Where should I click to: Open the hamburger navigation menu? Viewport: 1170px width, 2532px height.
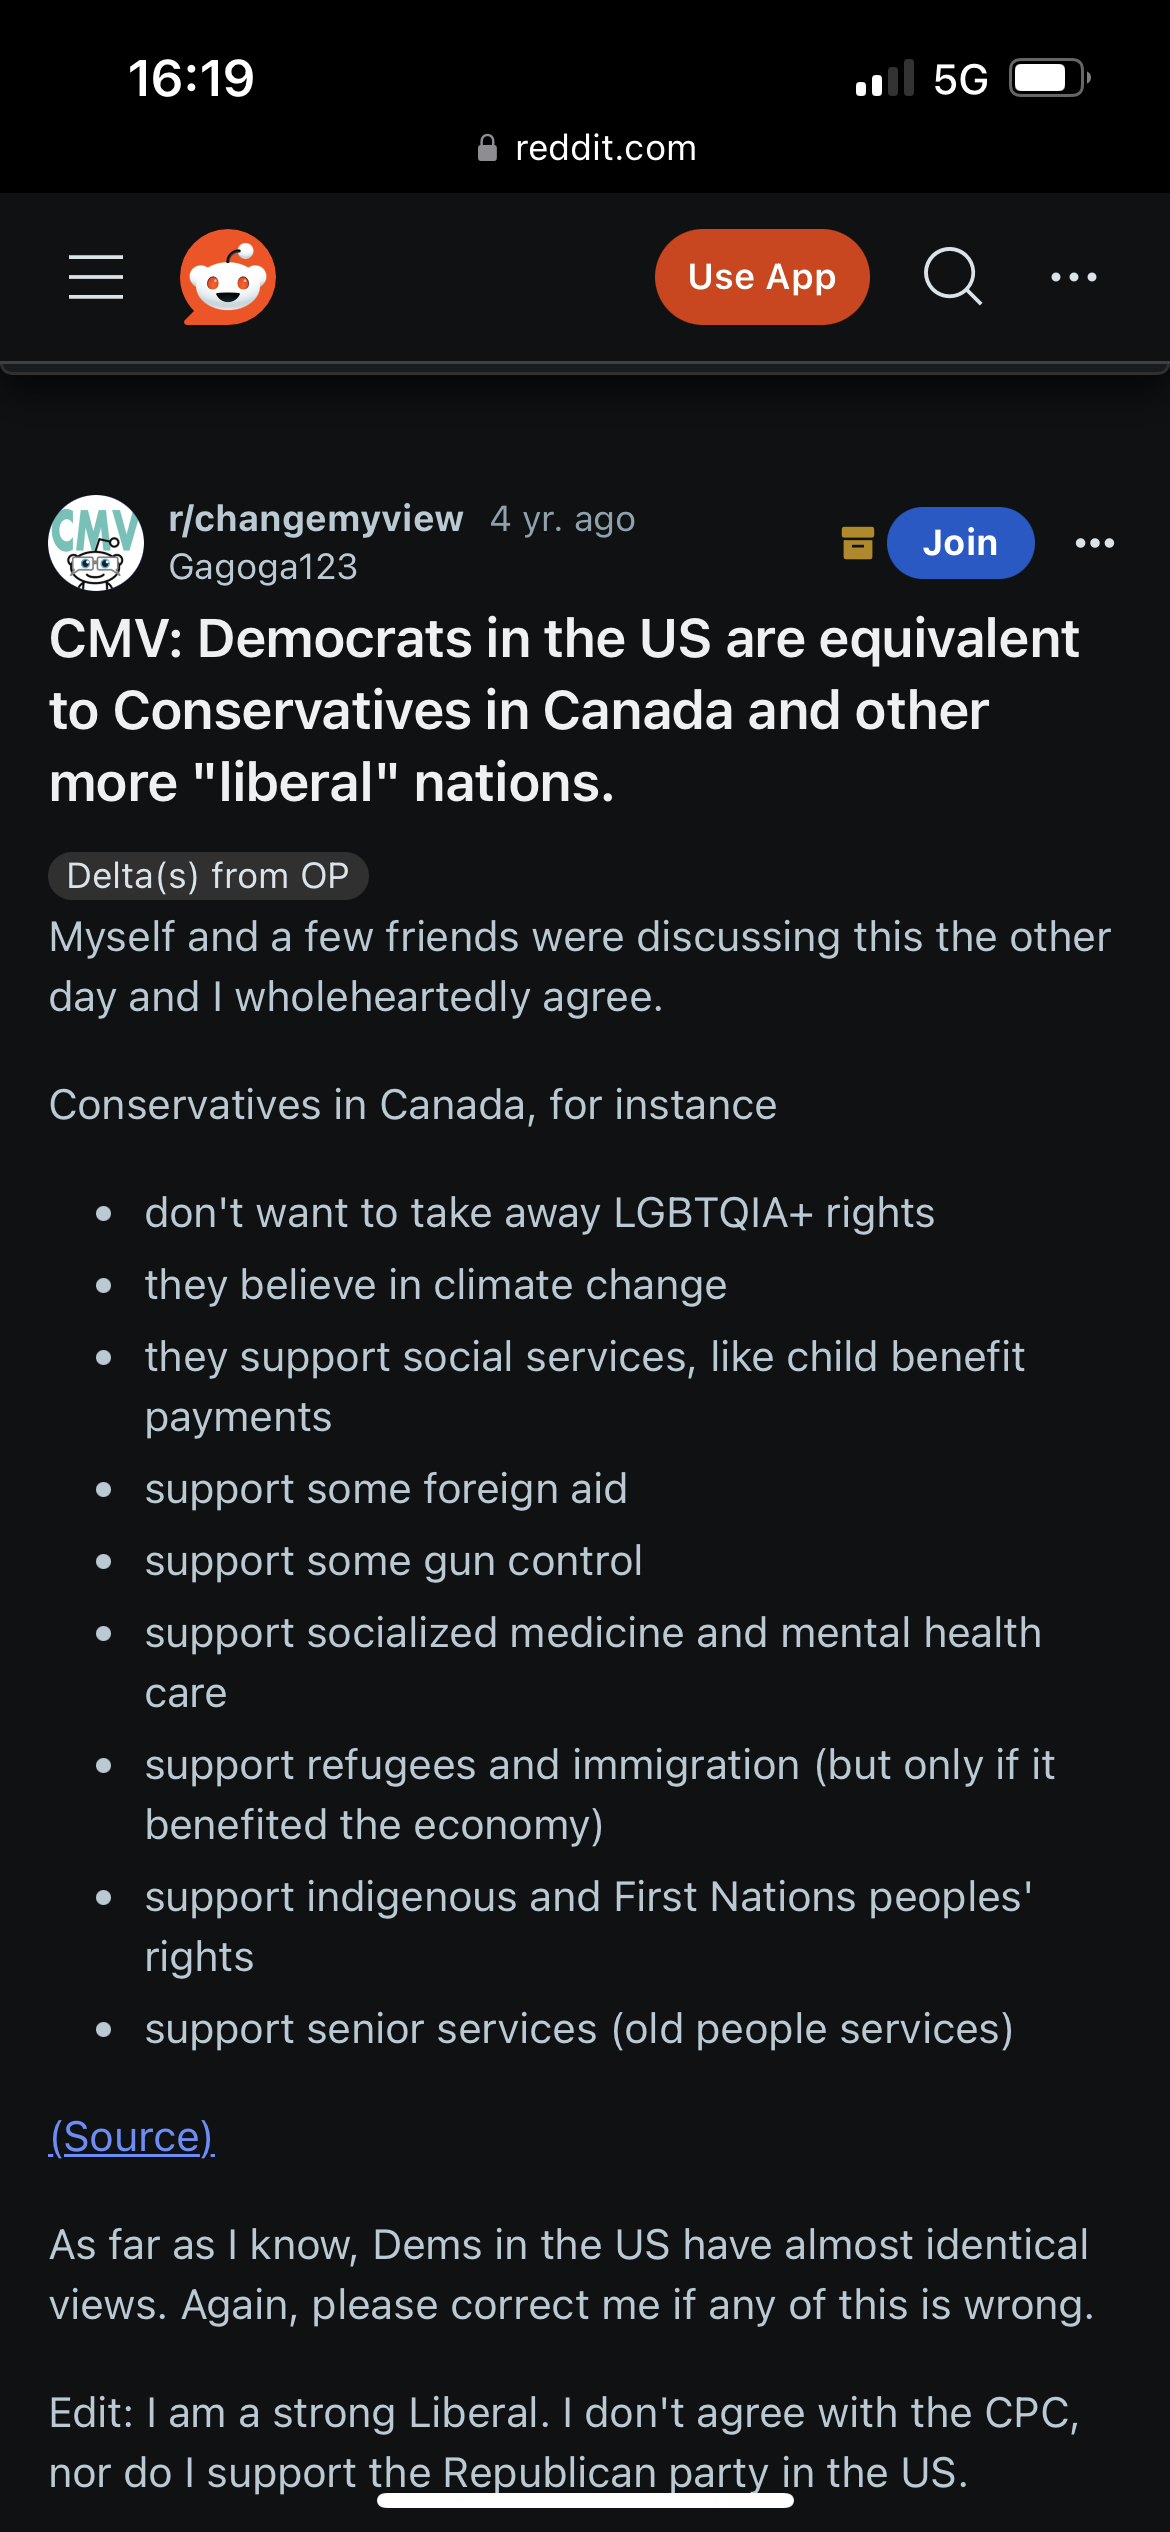[x=96, y=277]
